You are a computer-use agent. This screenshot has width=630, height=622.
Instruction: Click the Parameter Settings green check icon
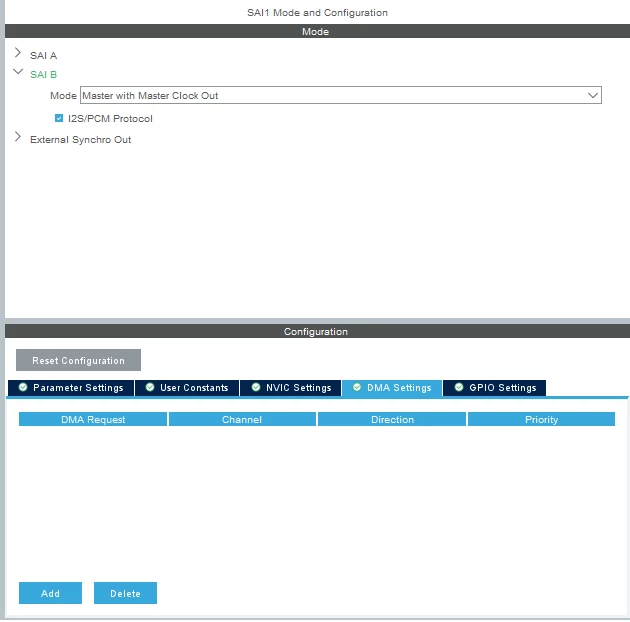[x=23, y=387]
